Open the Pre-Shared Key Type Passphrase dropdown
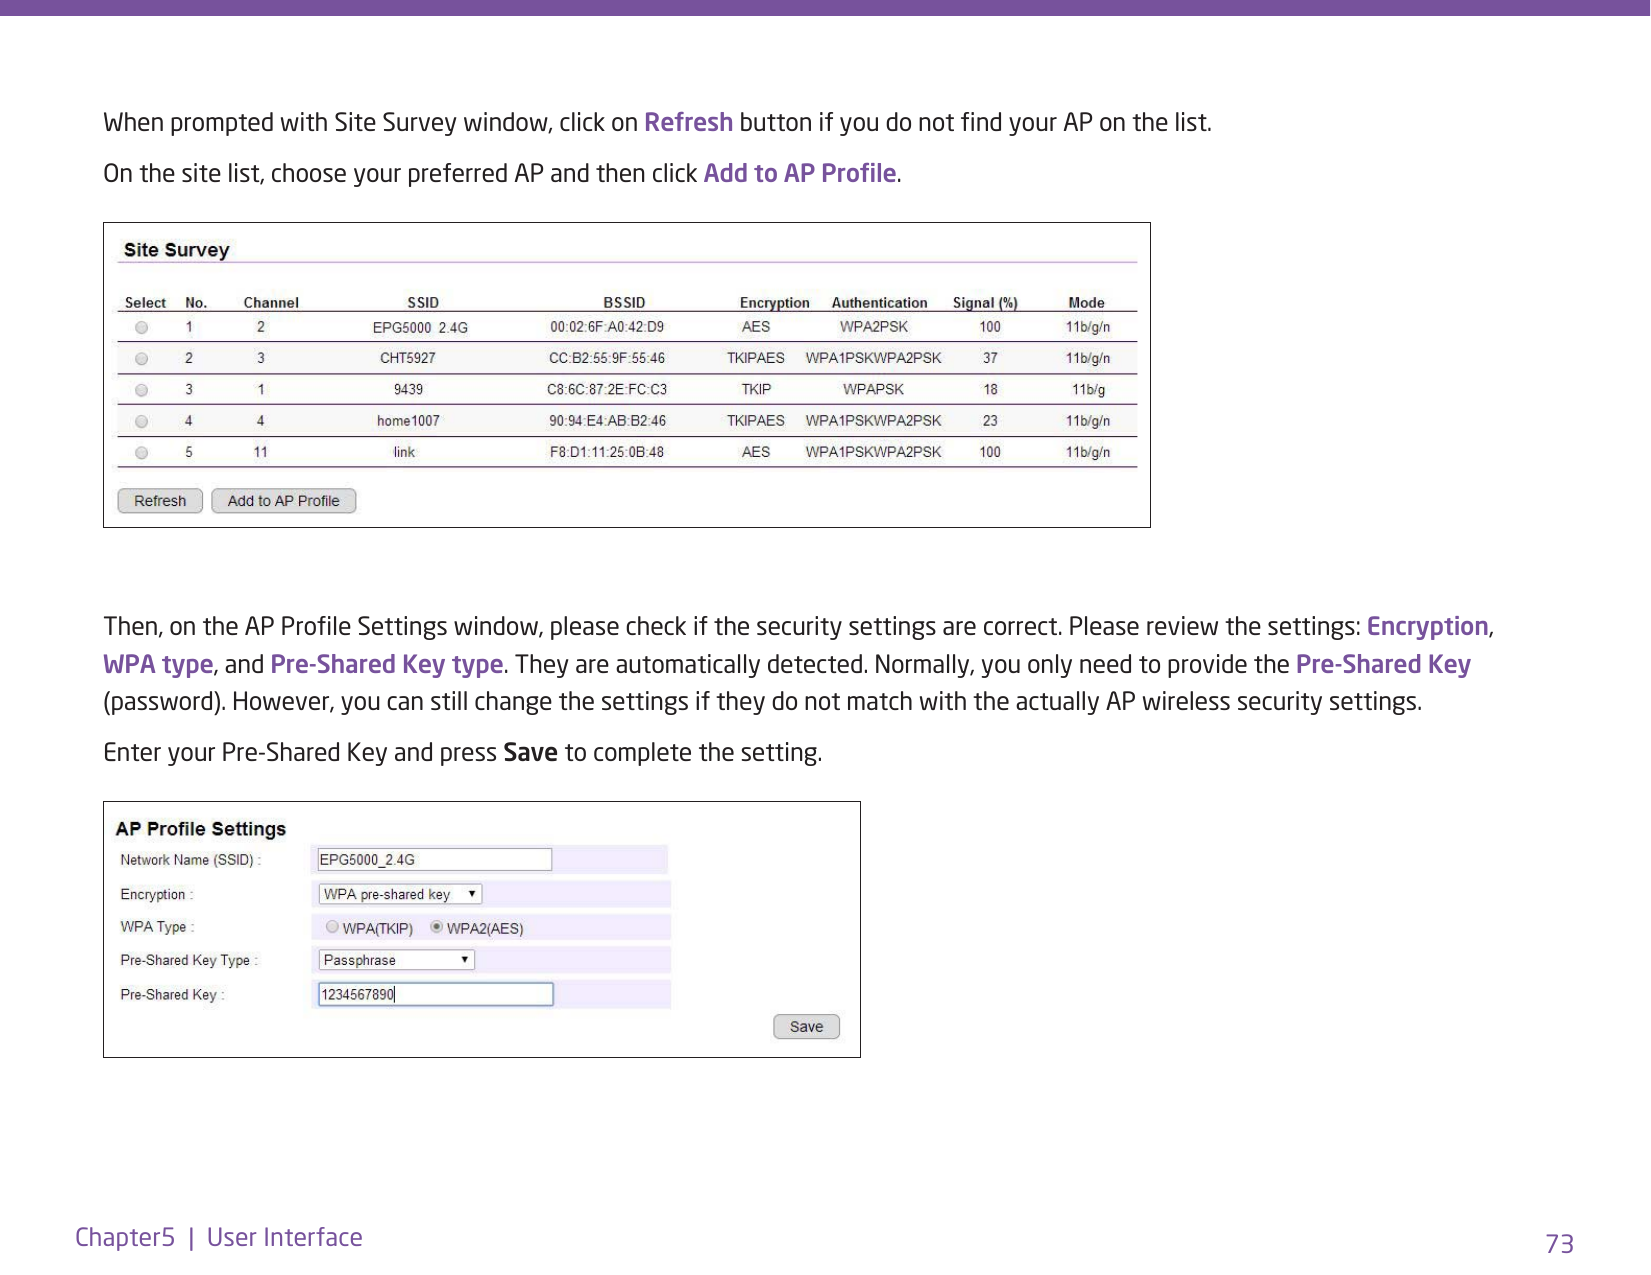The height and width of the screenshot is (1275, 1651). point(396,960)
